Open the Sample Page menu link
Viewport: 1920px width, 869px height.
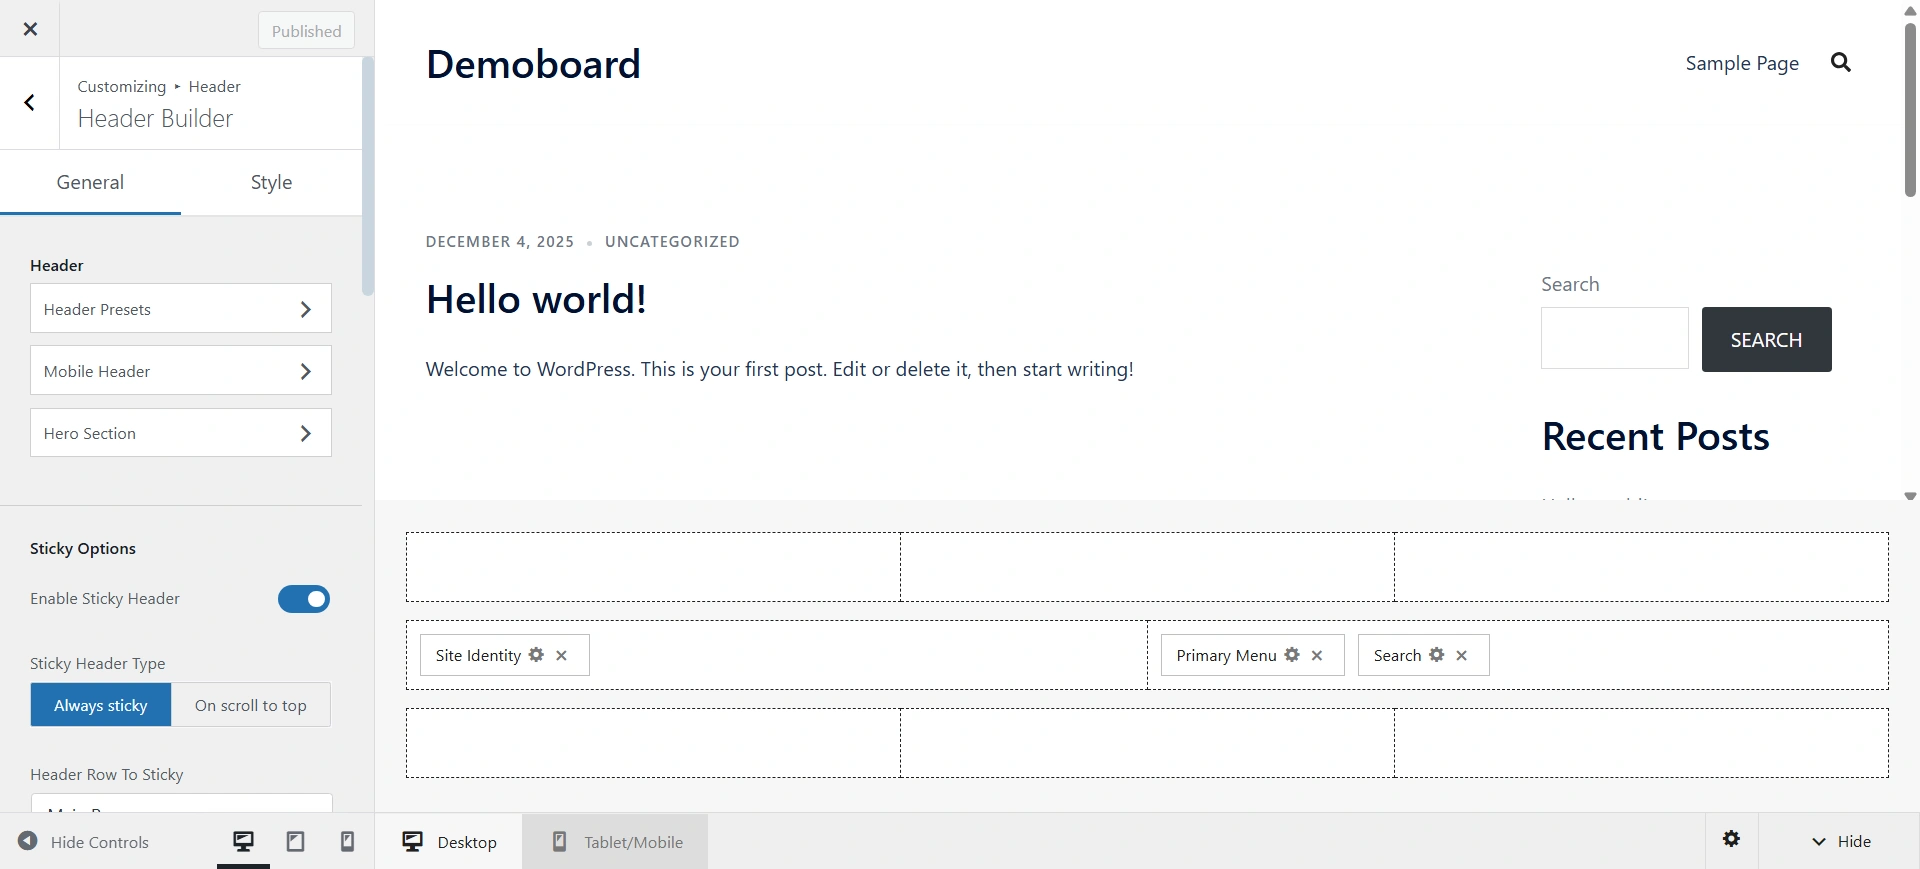(1742, 63)
